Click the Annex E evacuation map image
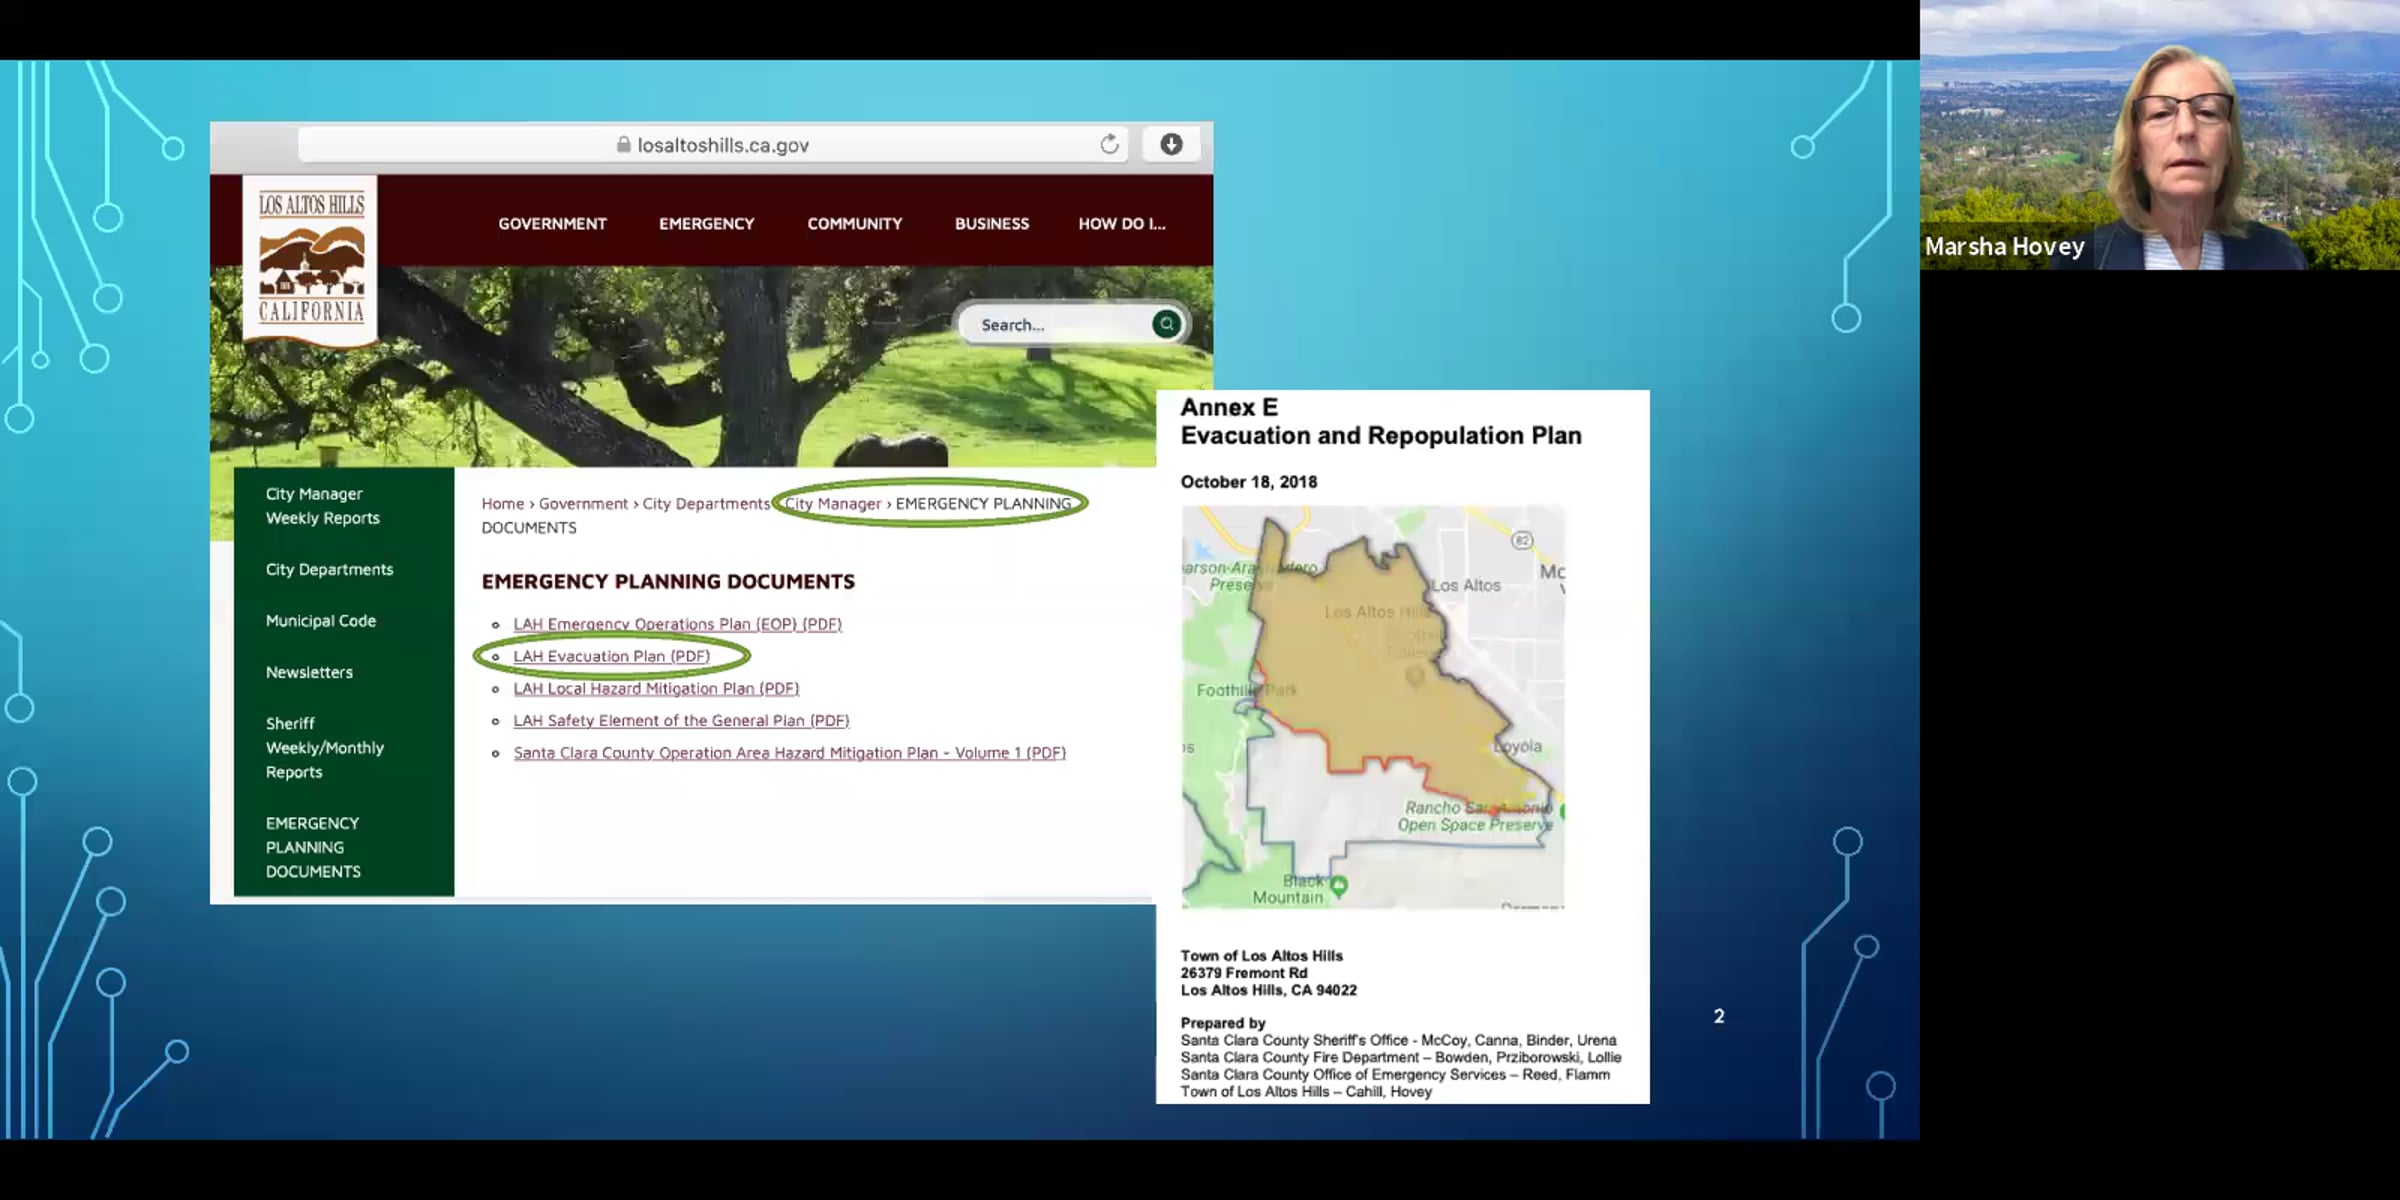2400x1200 pixels. coord(1372,706)
